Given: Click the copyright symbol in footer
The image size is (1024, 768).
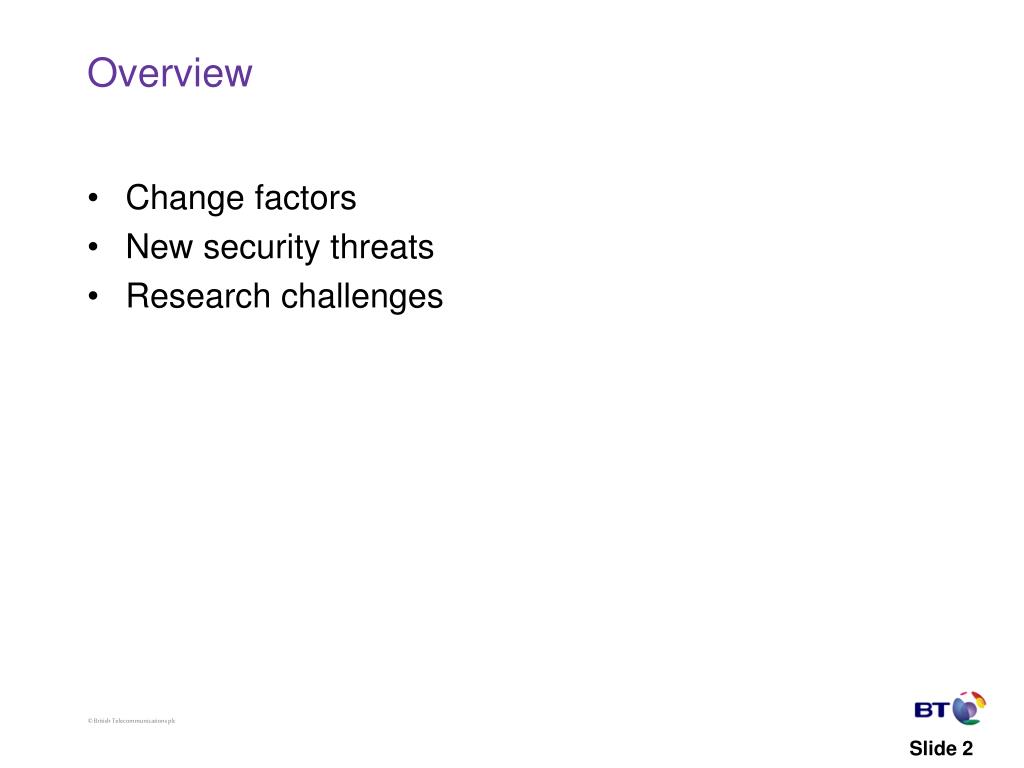Looking at the screenshot, I should click(90, 721).
